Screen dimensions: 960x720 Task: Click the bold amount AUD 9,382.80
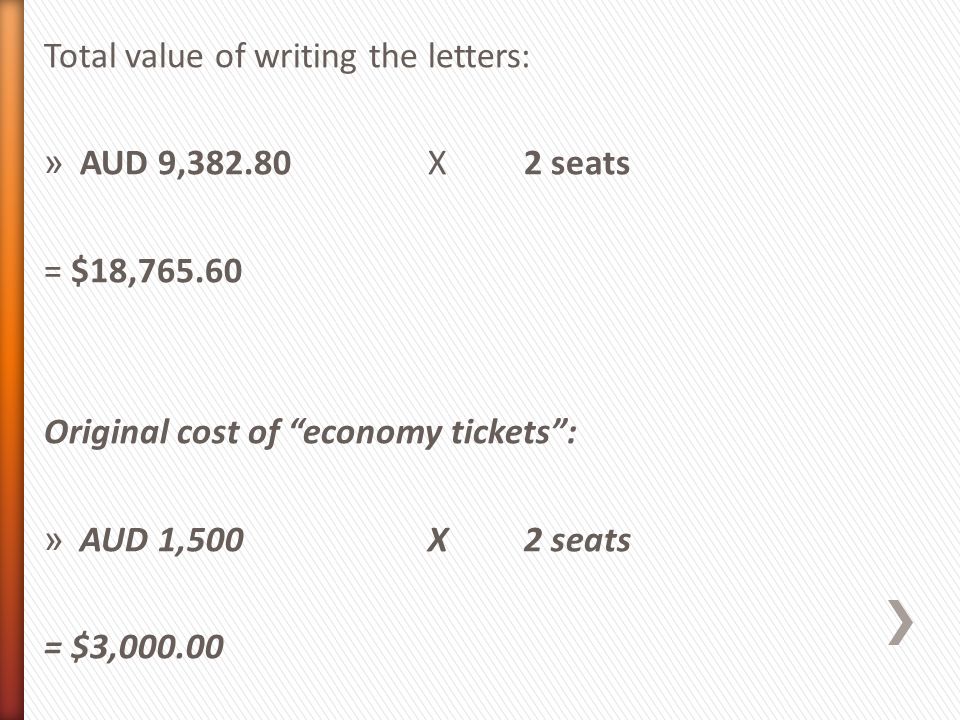click(x=186, y=163)
